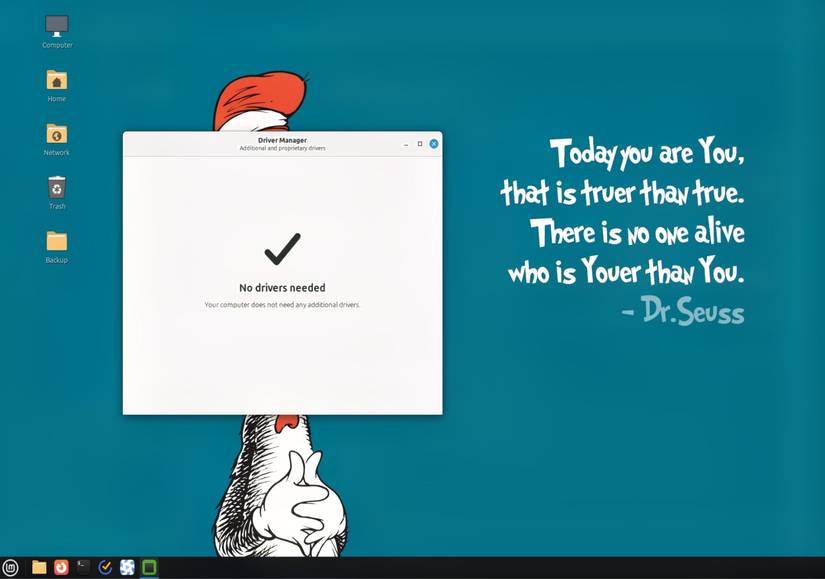
Task: Open the Trash from the desktop
Action: [56, 190]
